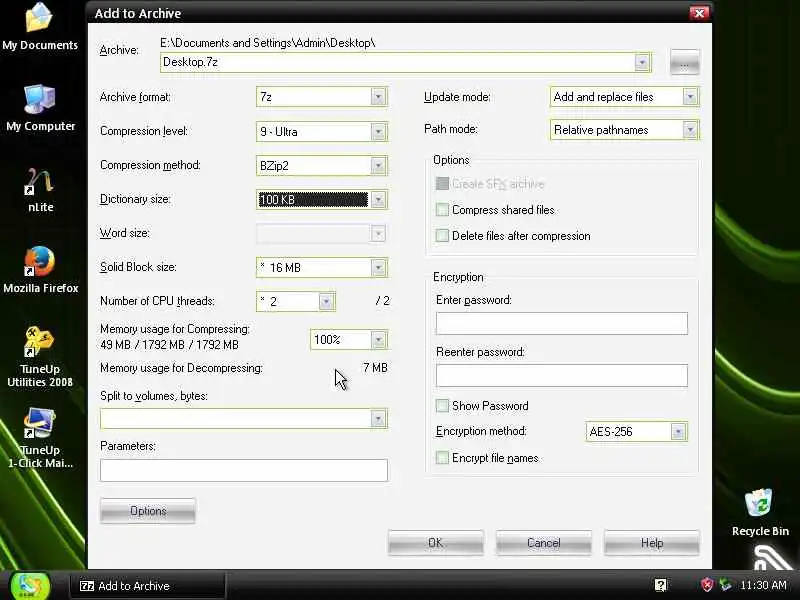Viewport: 800px width, 600px height.
Task: Click the browse (...) button
Action: coord(684,62)
